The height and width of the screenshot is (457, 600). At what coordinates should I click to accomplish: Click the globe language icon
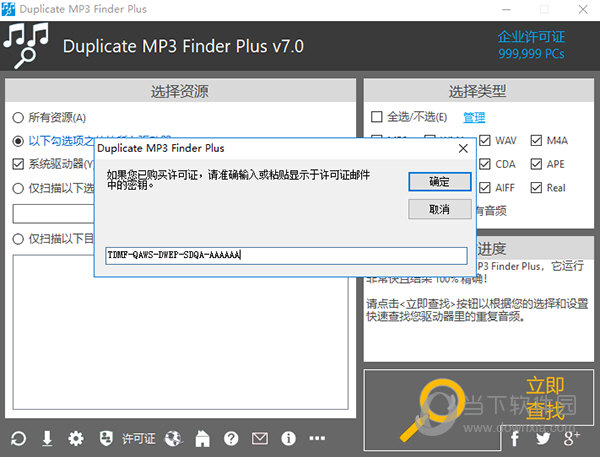point(173,439)
